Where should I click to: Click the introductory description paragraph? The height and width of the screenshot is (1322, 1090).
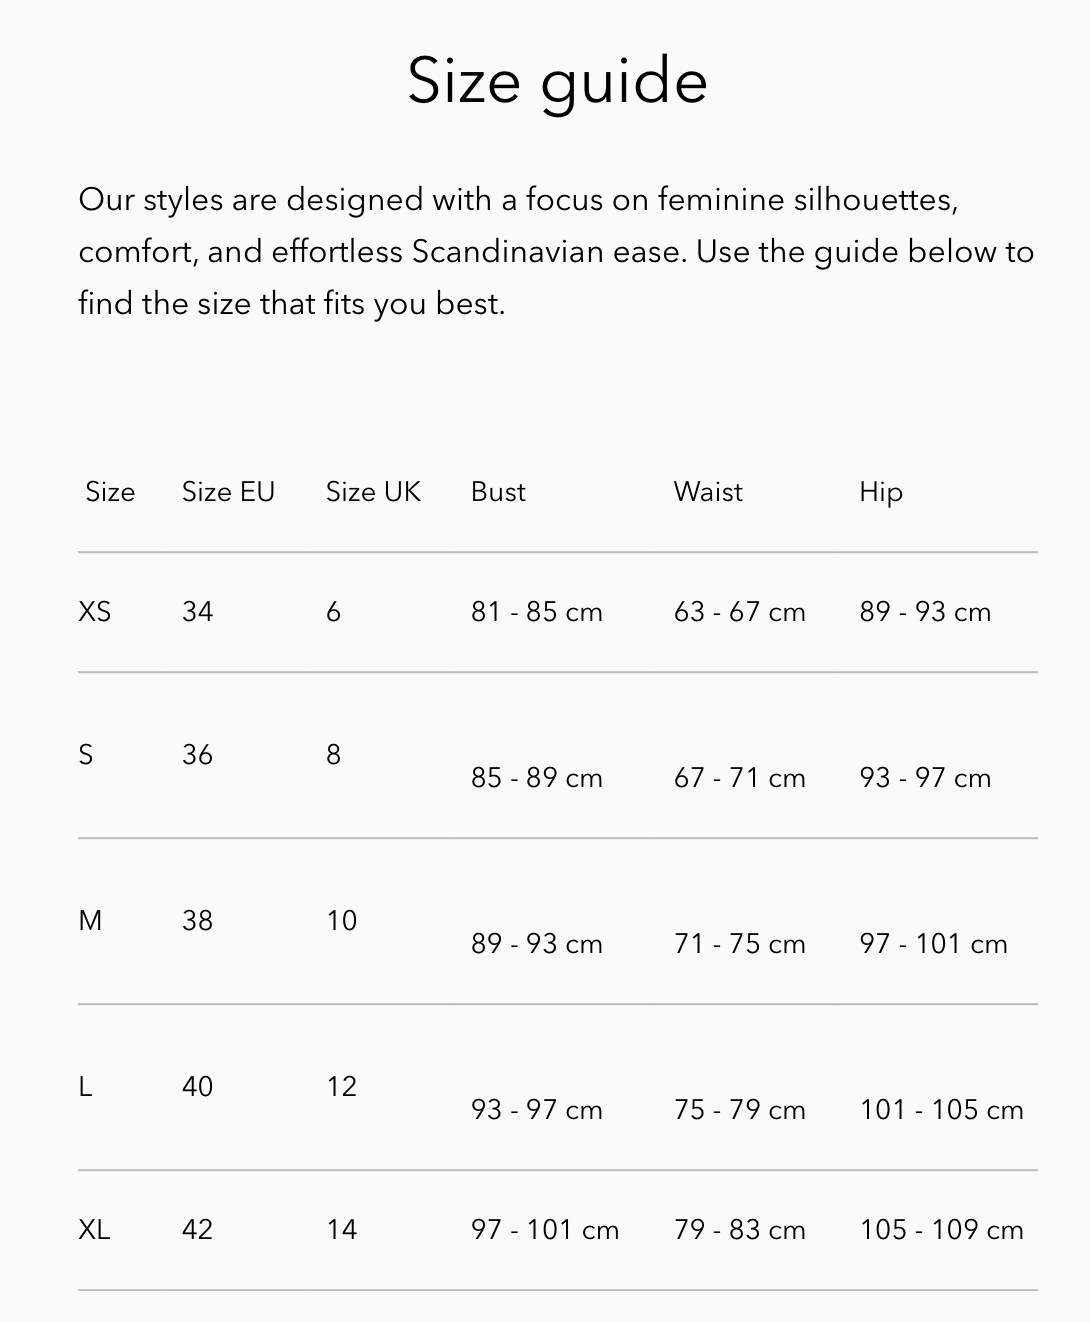coord(556,251)
